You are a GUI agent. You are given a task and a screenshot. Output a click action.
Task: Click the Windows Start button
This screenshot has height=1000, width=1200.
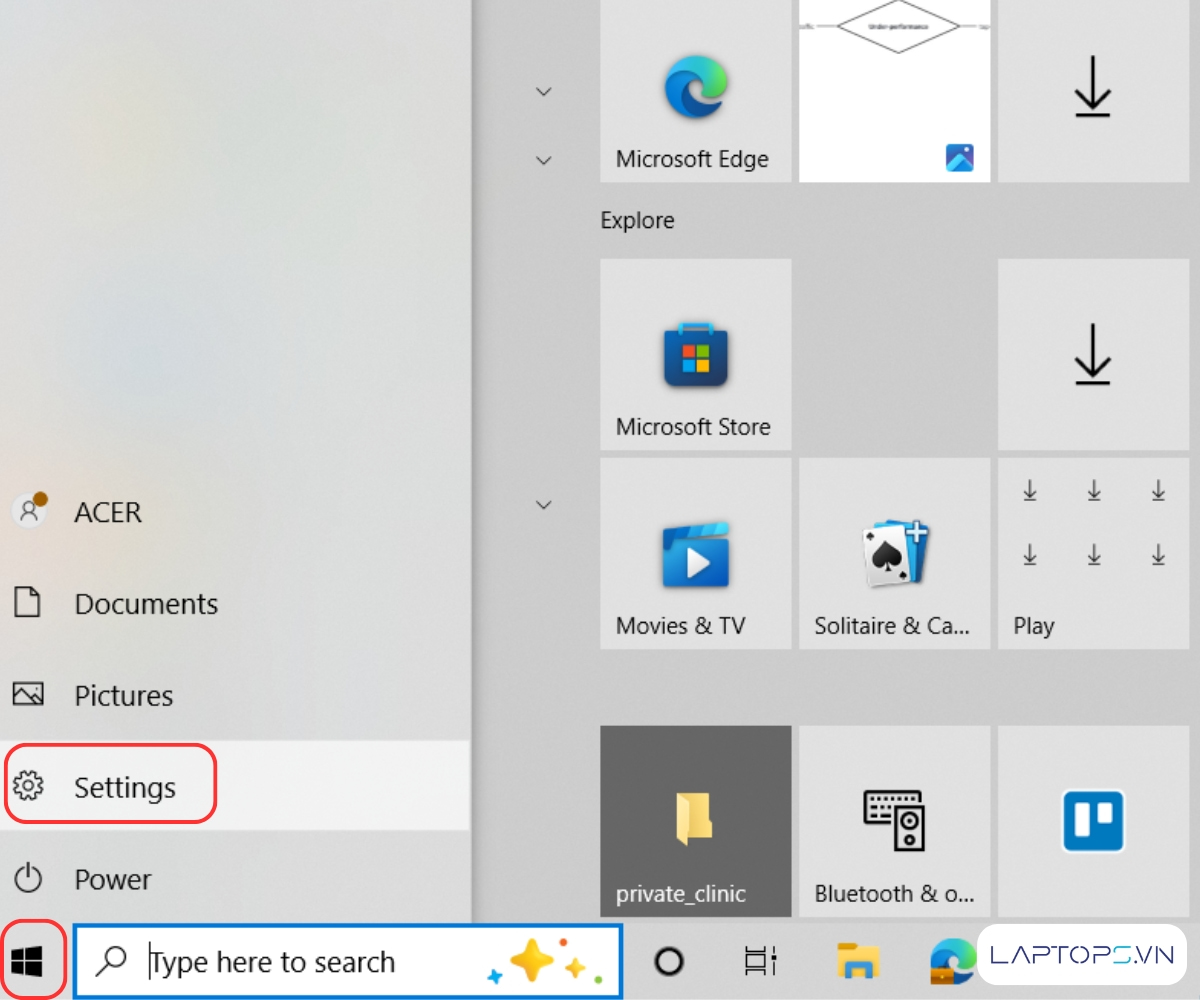click(x=27, y=962)
